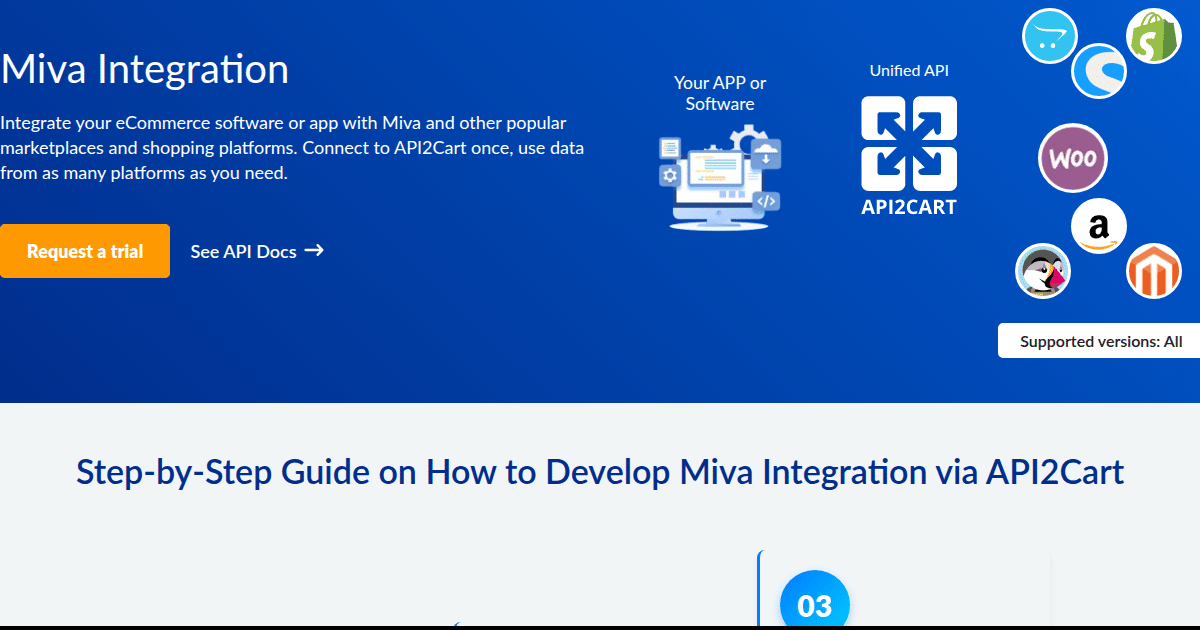Click the Integrate your eCommerce software paragraph

pos(292,148)
